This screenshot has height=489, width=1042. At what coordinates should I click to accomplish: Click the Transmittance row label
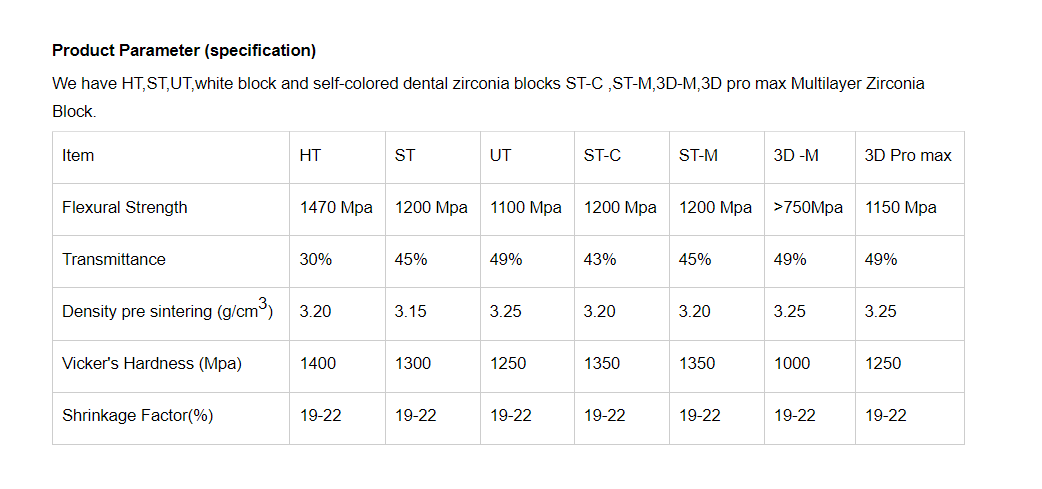click(114, 260)
